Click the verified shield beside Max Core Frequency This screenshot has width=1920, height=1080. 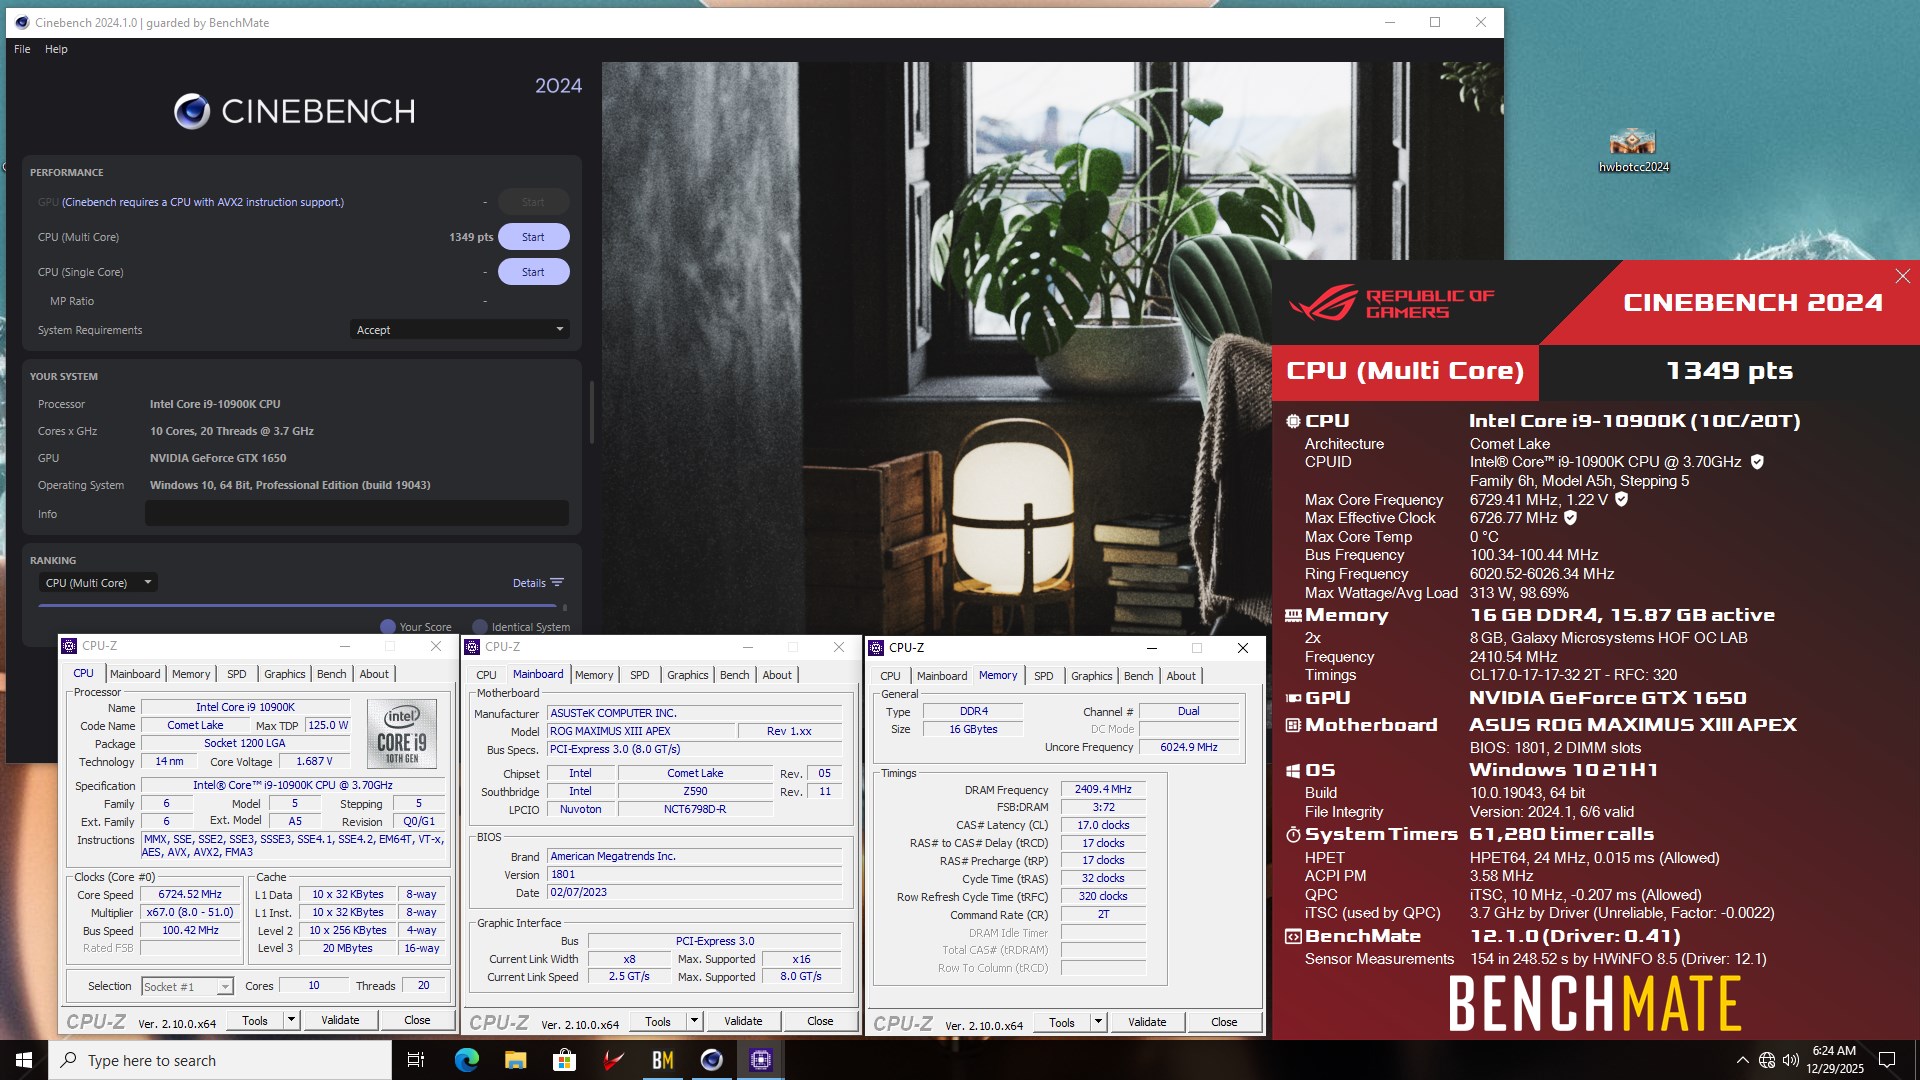point(1621,499)
